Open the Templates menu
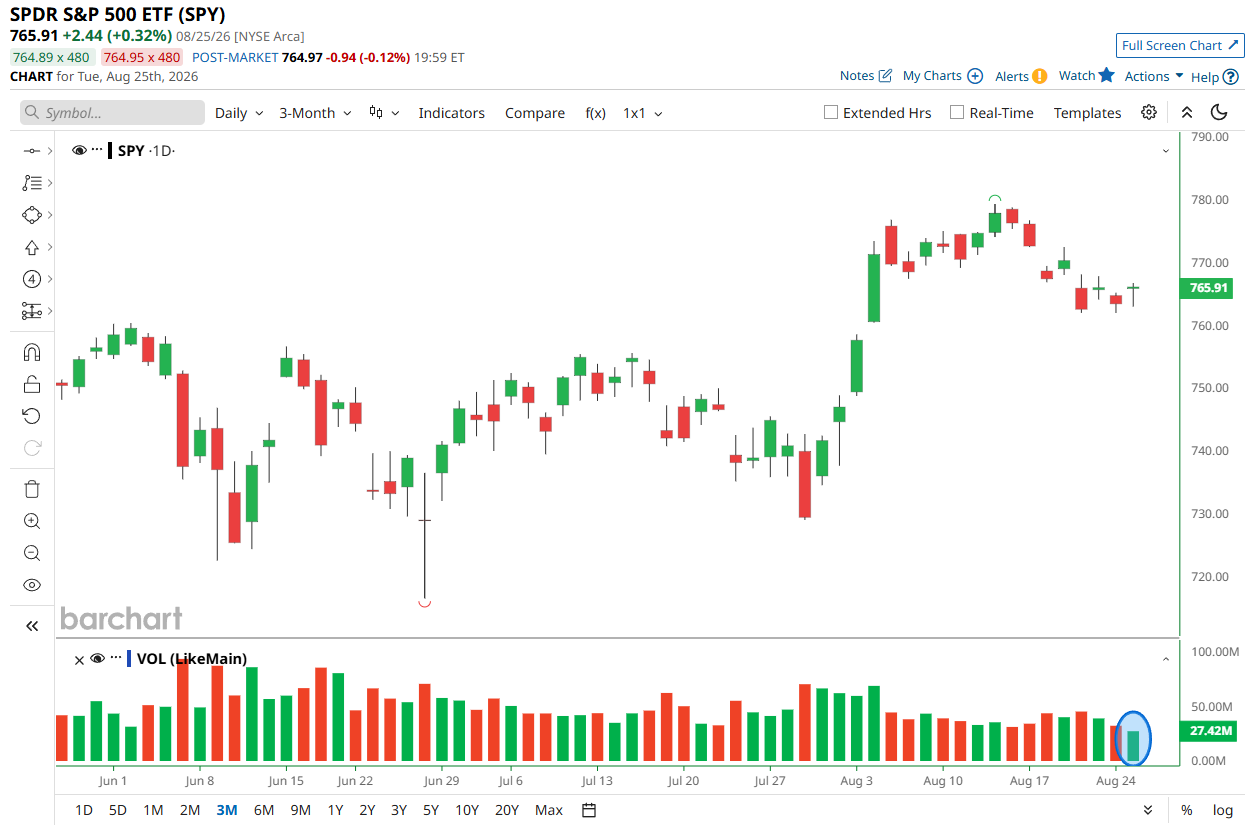 1087,113
